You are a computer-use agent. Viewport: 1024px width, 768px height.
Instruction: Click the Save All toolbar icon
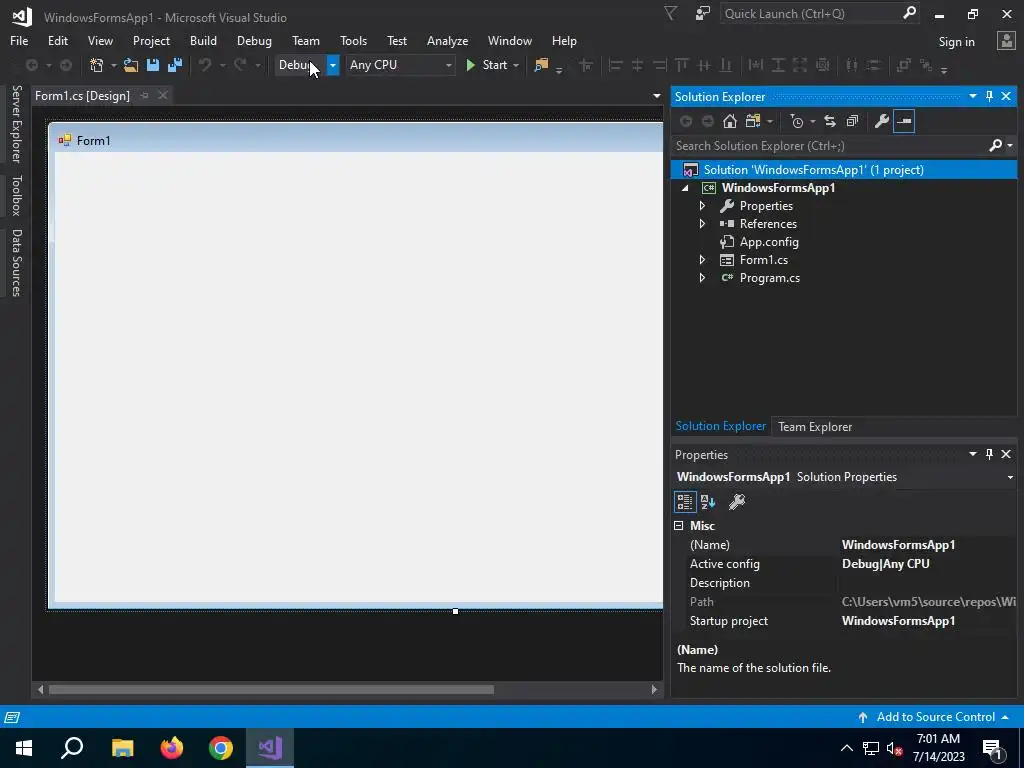click(x=175, y=65)
